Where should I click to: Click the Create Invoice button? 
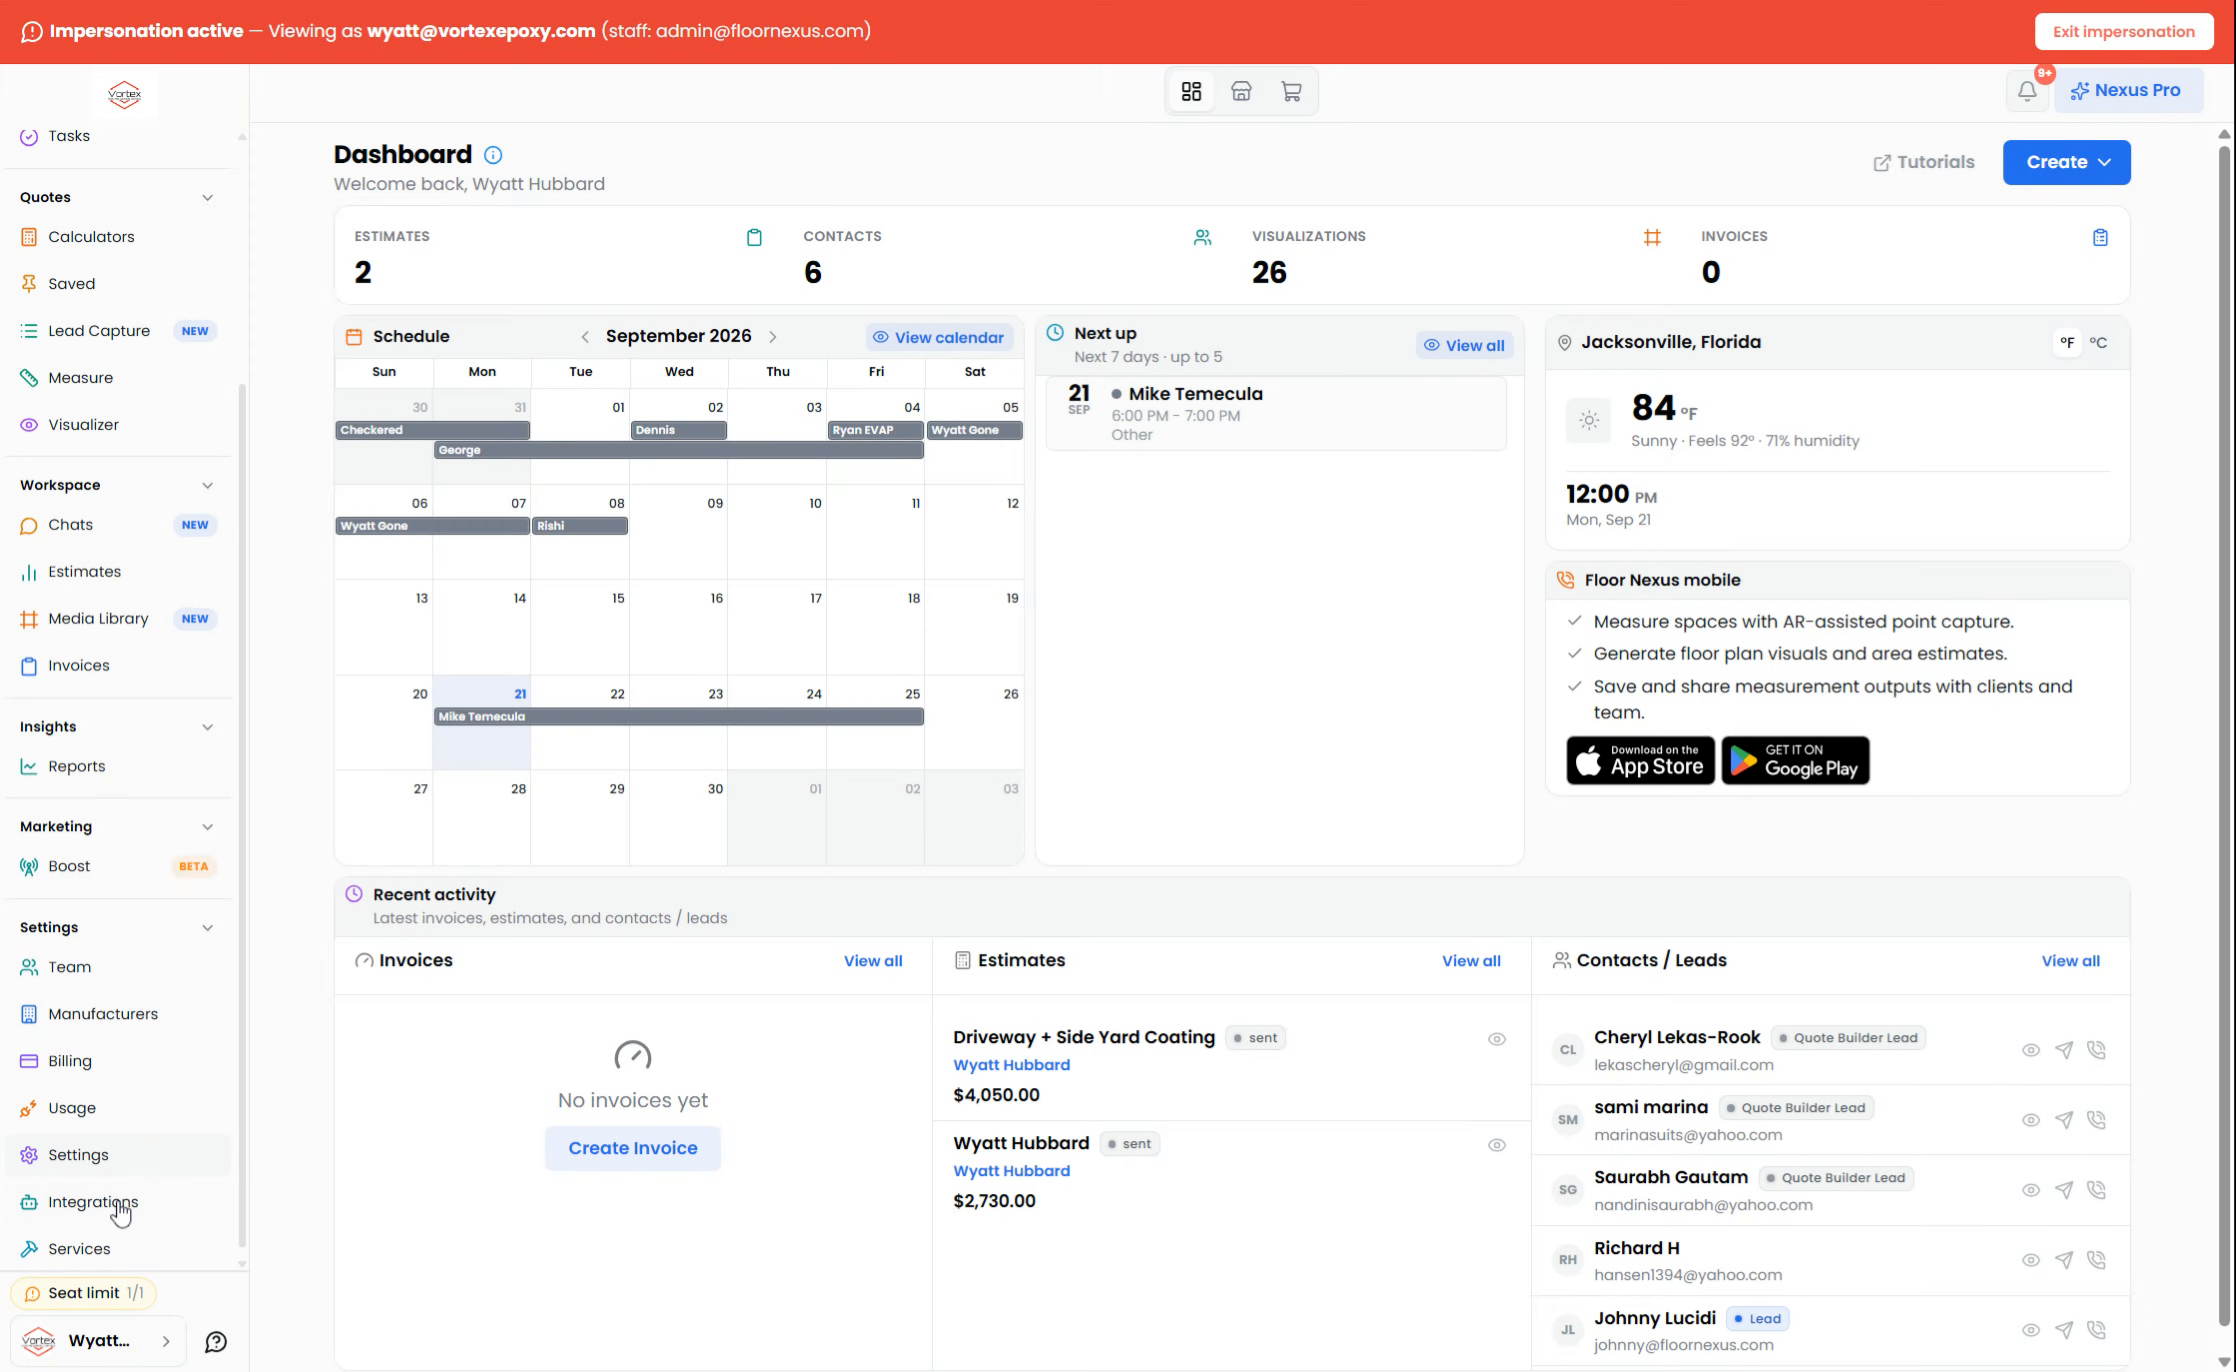(633, 1148)
